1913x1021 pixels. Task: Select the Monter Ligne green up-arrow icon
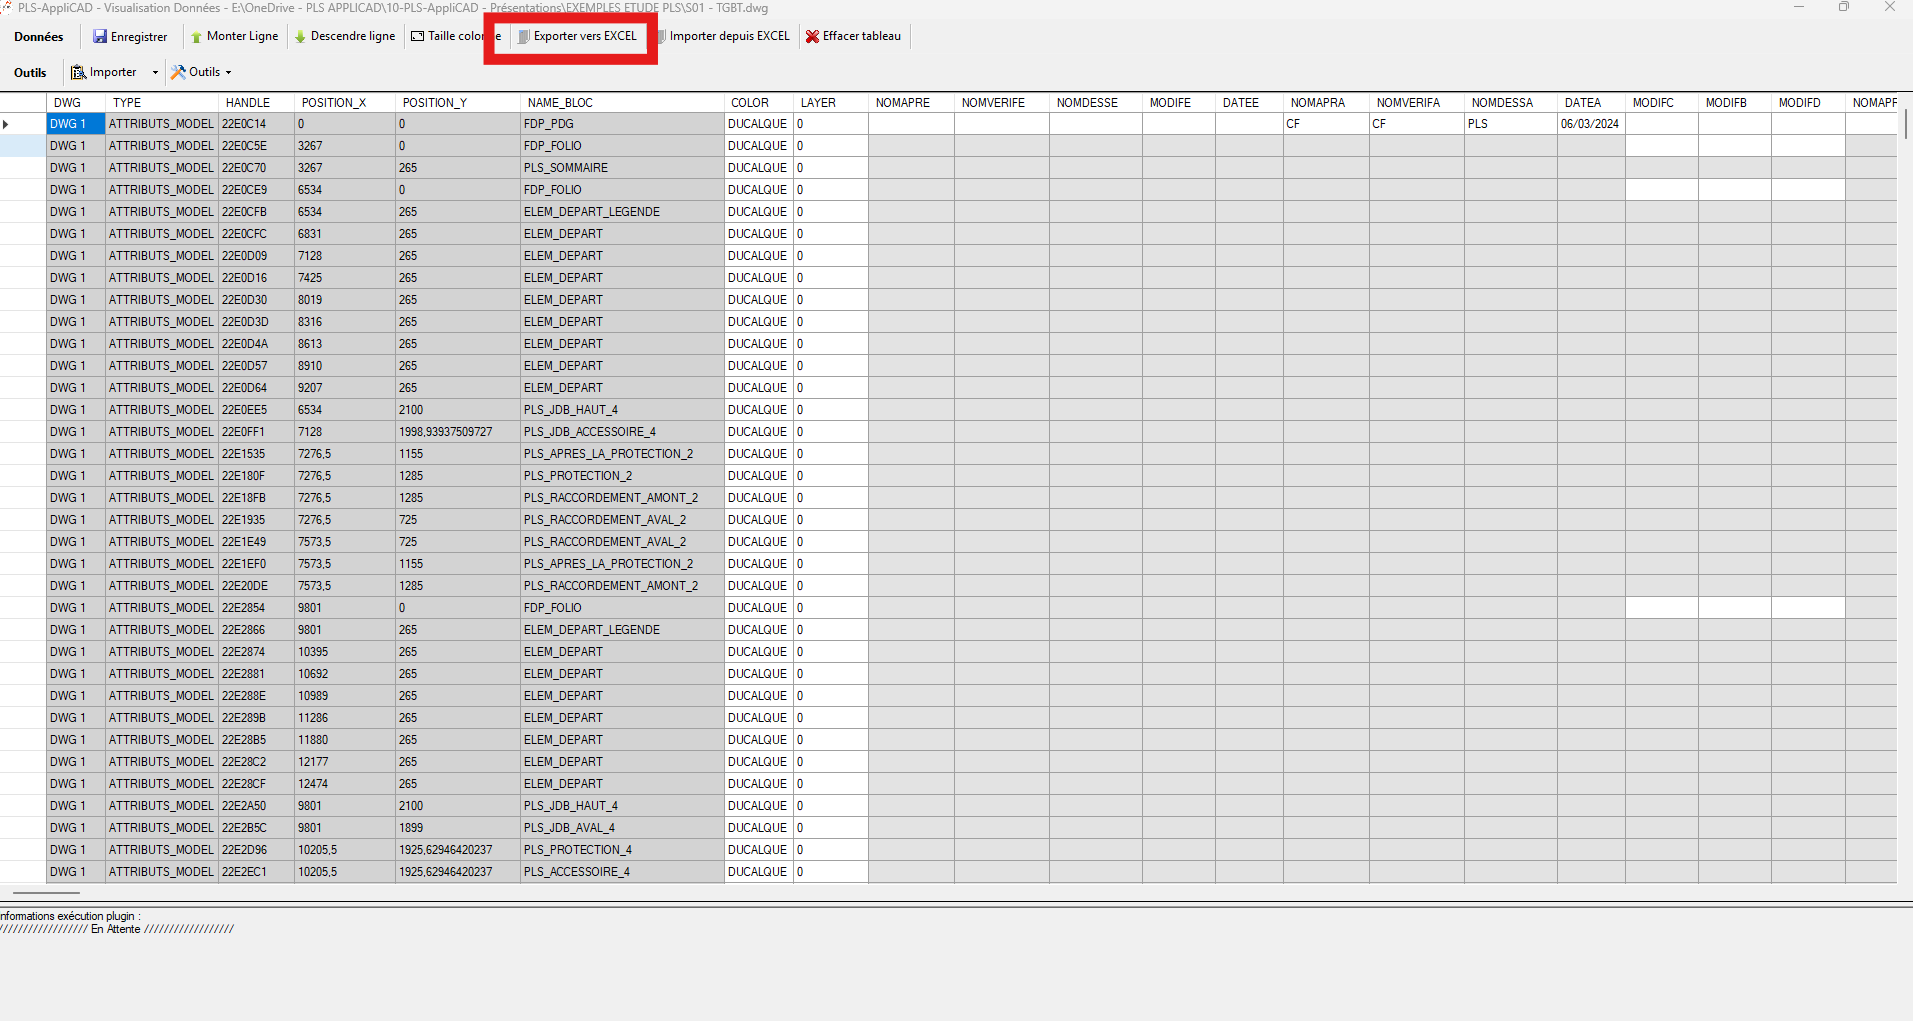pos(198,36)
